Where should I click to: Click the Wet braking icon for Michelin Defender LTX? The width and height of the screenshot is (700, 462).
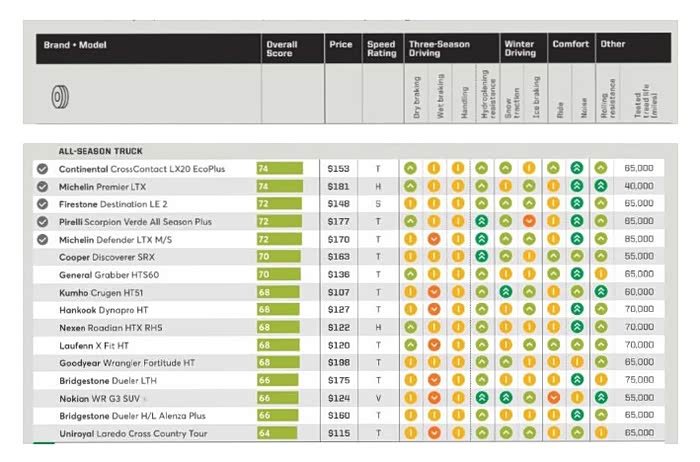434,239
